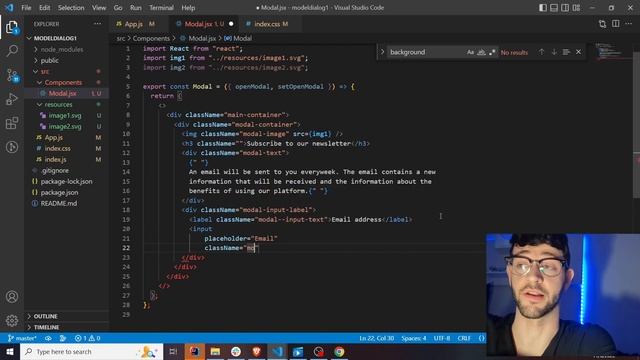Open the Extensions view
Screen dimensions: 640x360
[12, 122]
